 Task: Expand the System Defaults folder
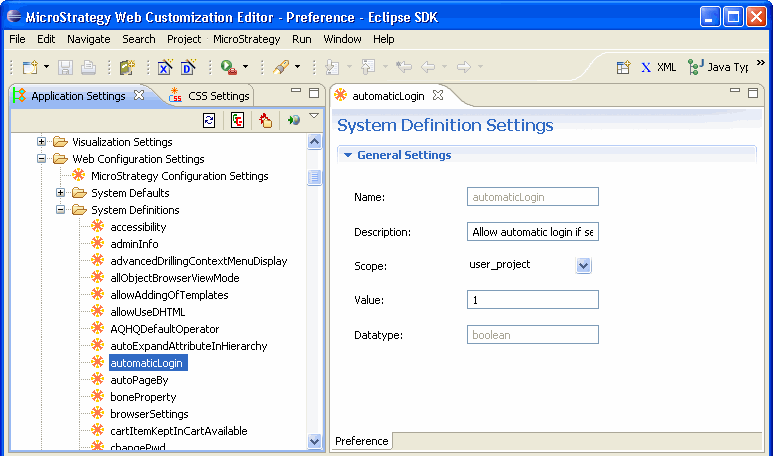tap(60, 193)
